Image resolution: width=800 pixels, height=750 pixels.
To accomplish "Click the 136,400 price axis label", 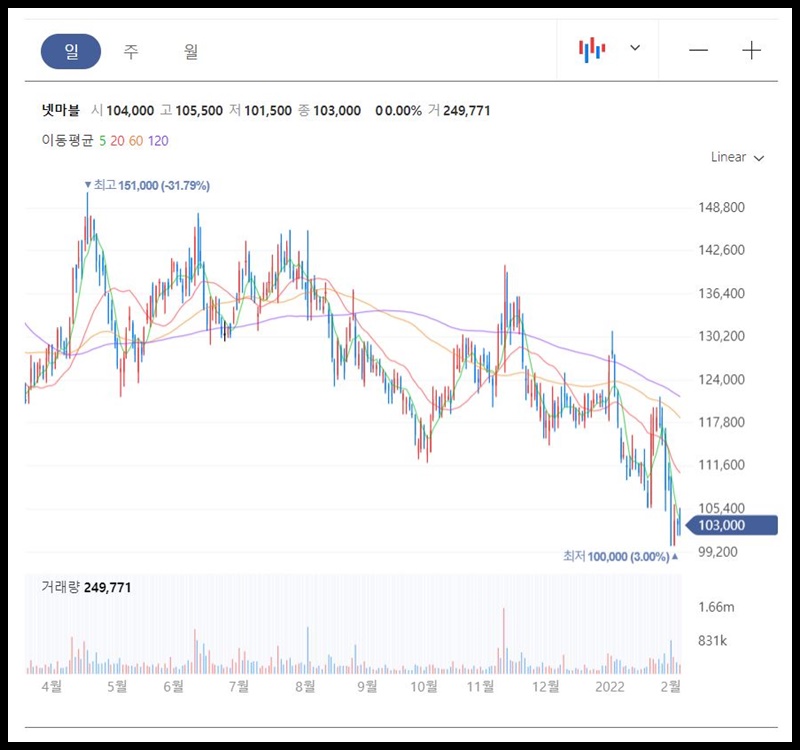I will coord(721,293).
